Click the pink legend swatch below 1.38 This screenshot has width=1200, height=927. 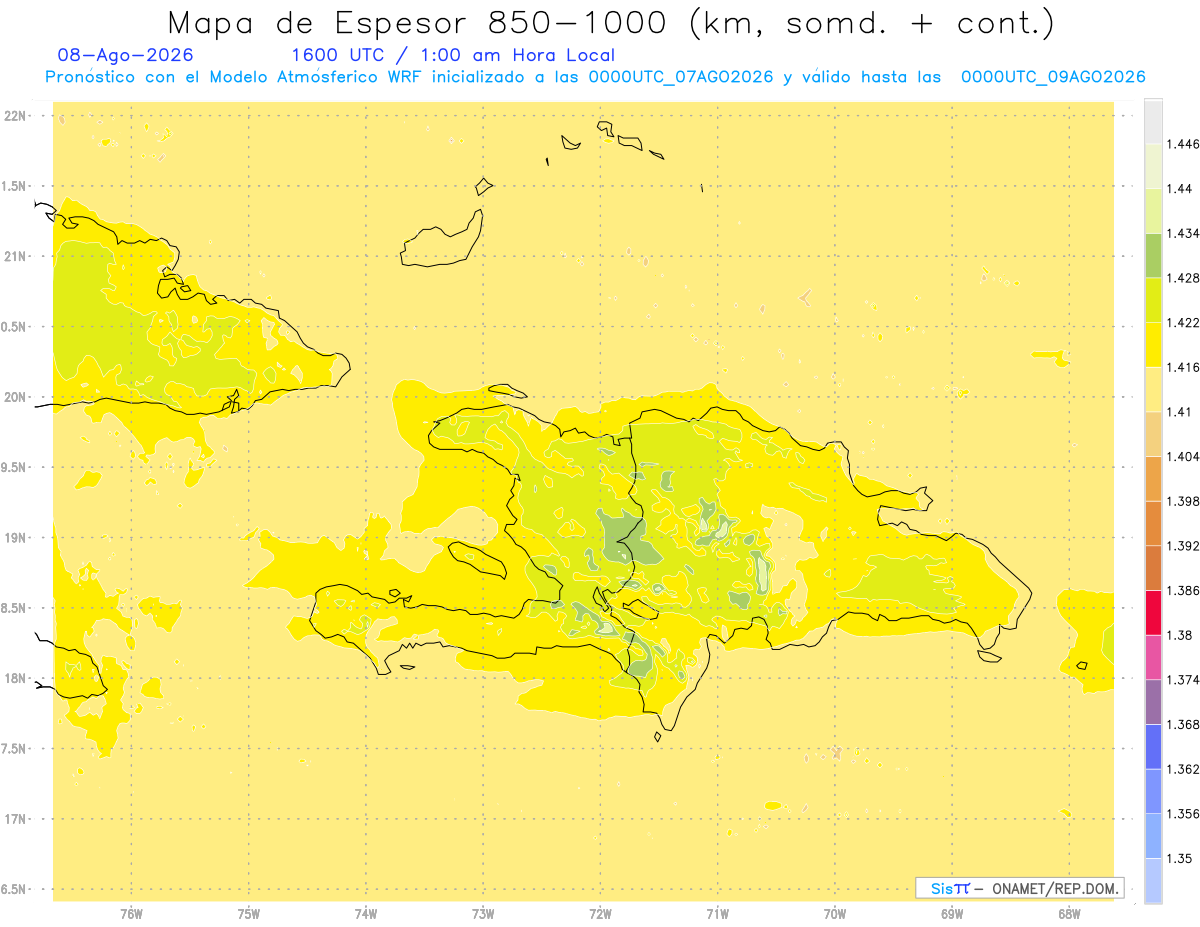pyautogui.click(x=1153, y=657)
